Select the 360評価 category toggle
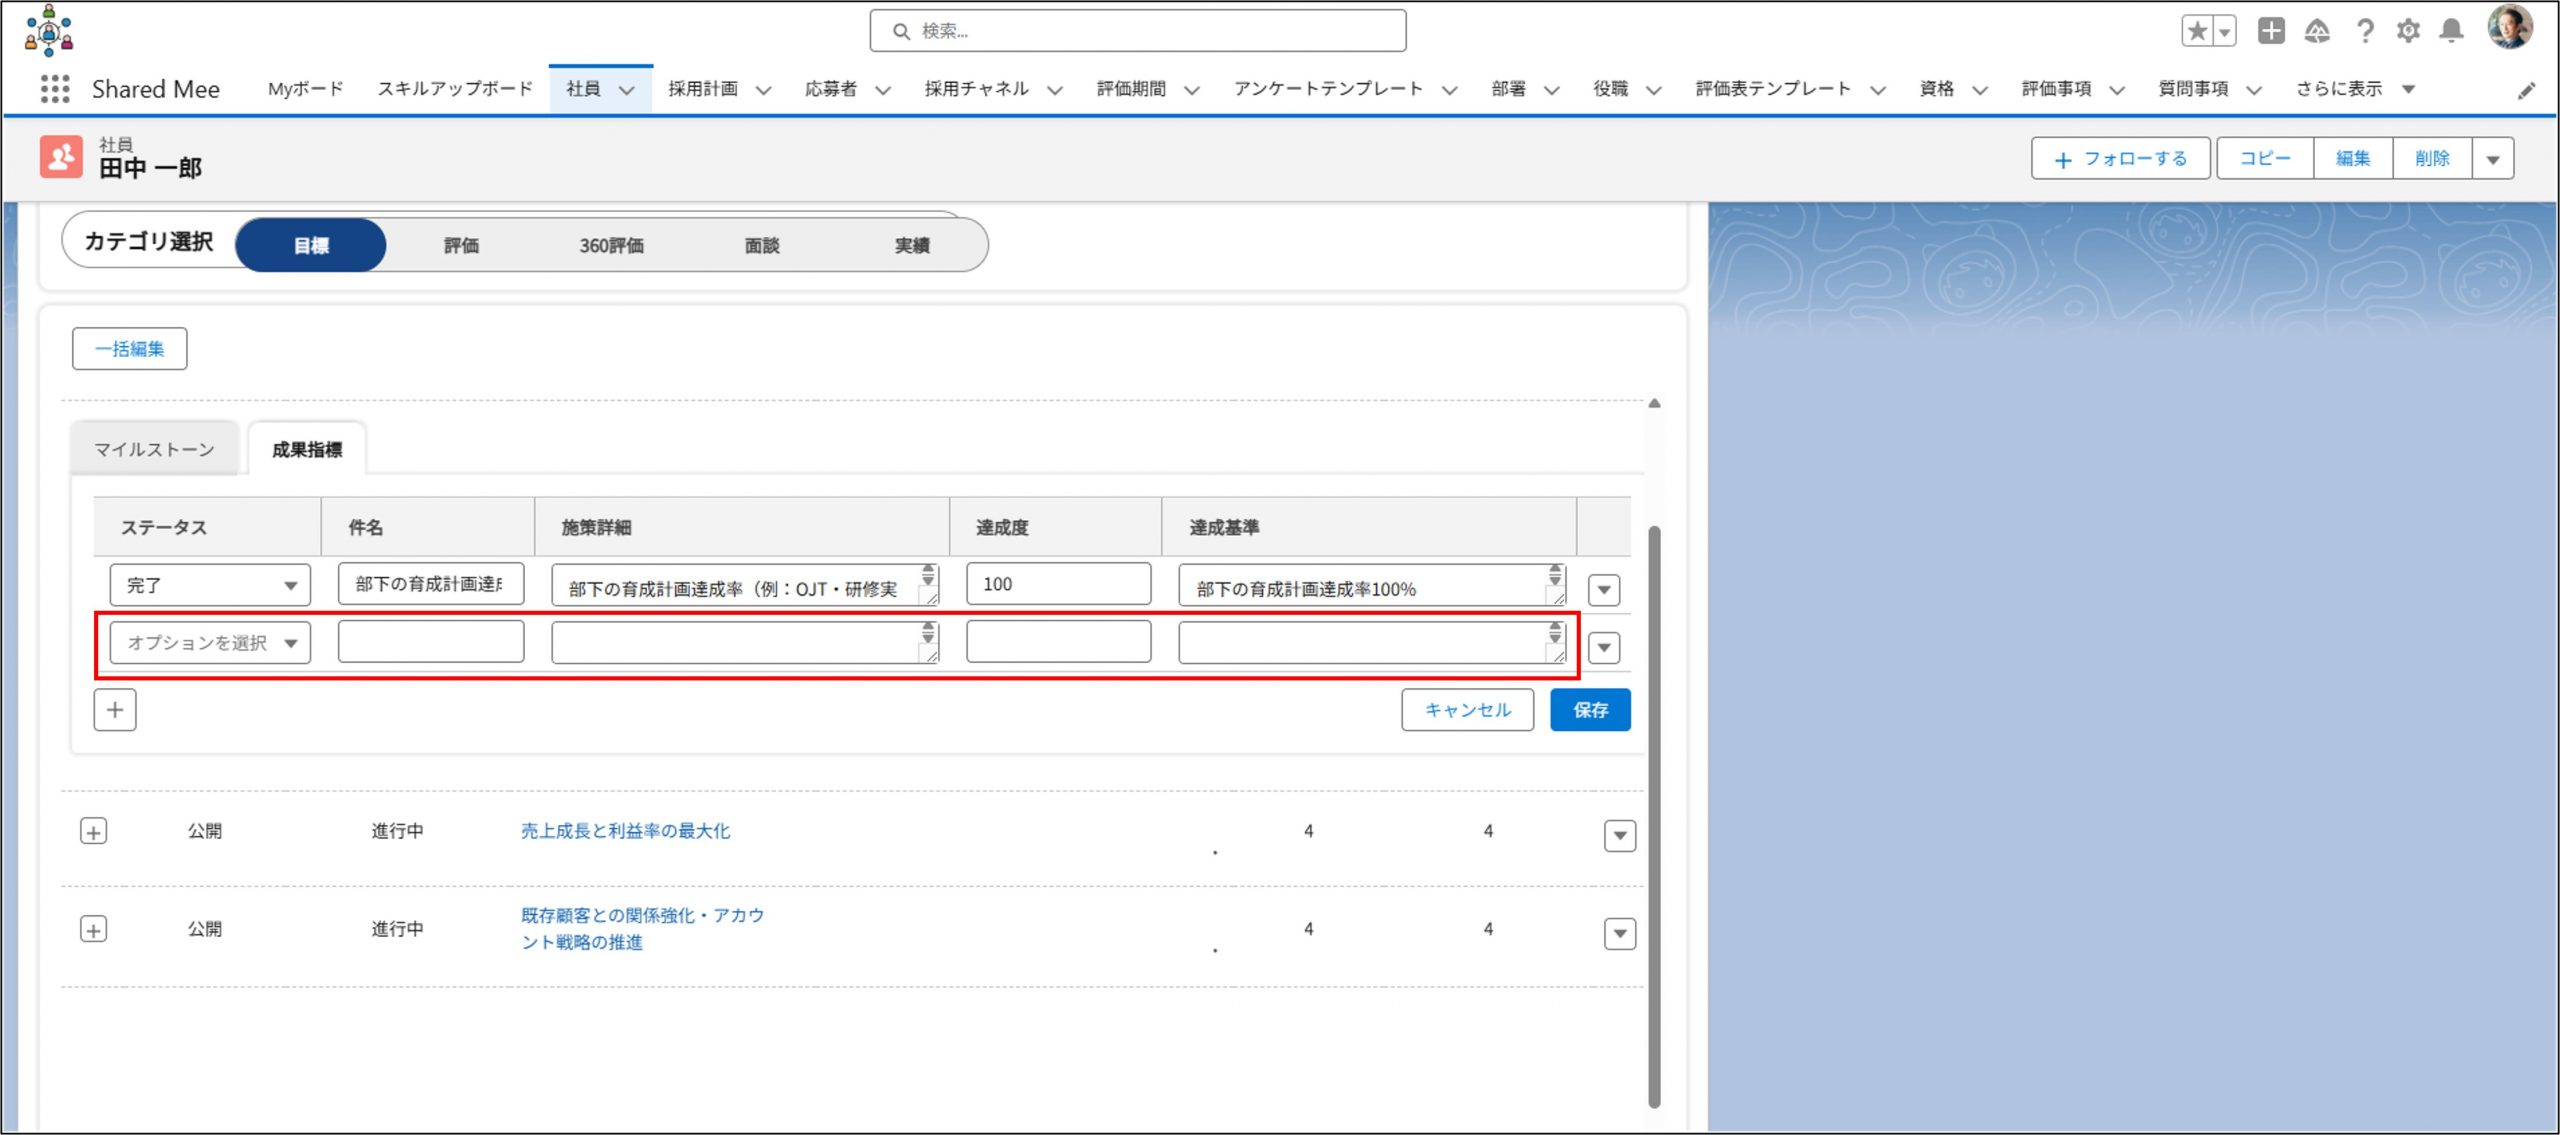The width and height of the screenshot is (2560, 1135). point(611,246)
